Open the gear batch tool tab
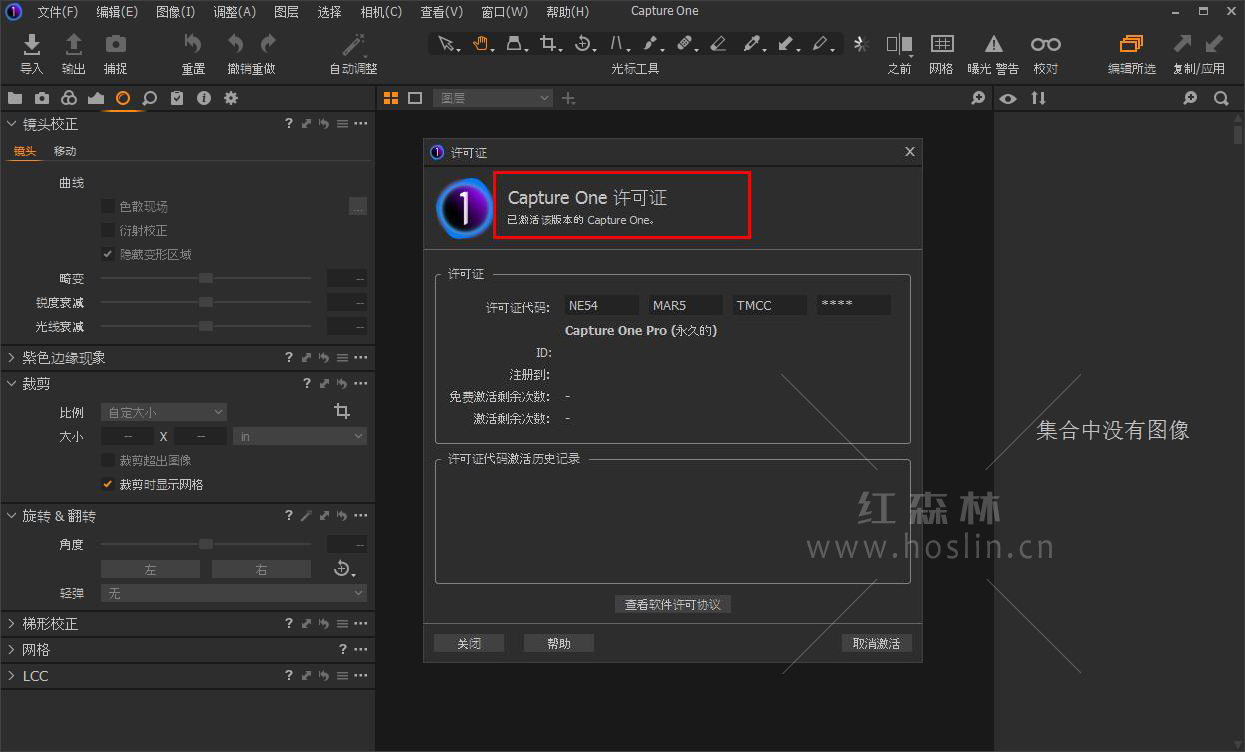 231,98
